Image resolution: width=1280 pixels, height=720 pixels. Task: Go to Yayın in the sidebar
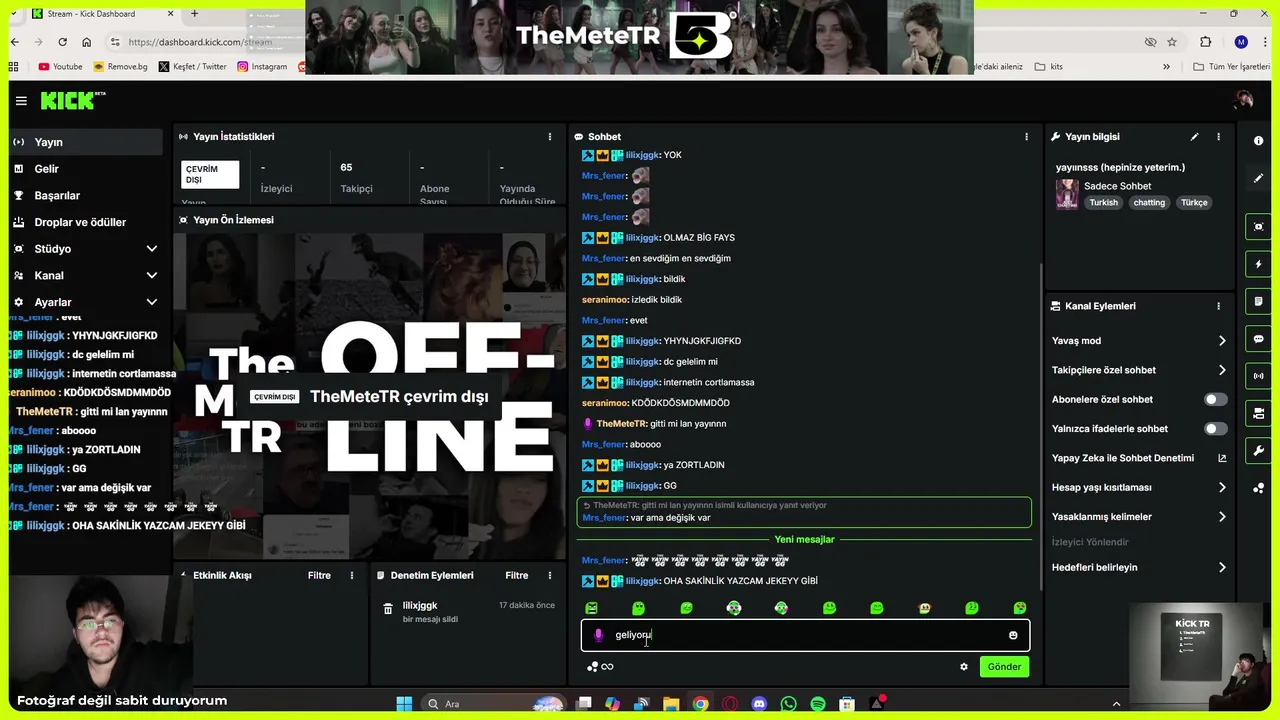[84, 142]
